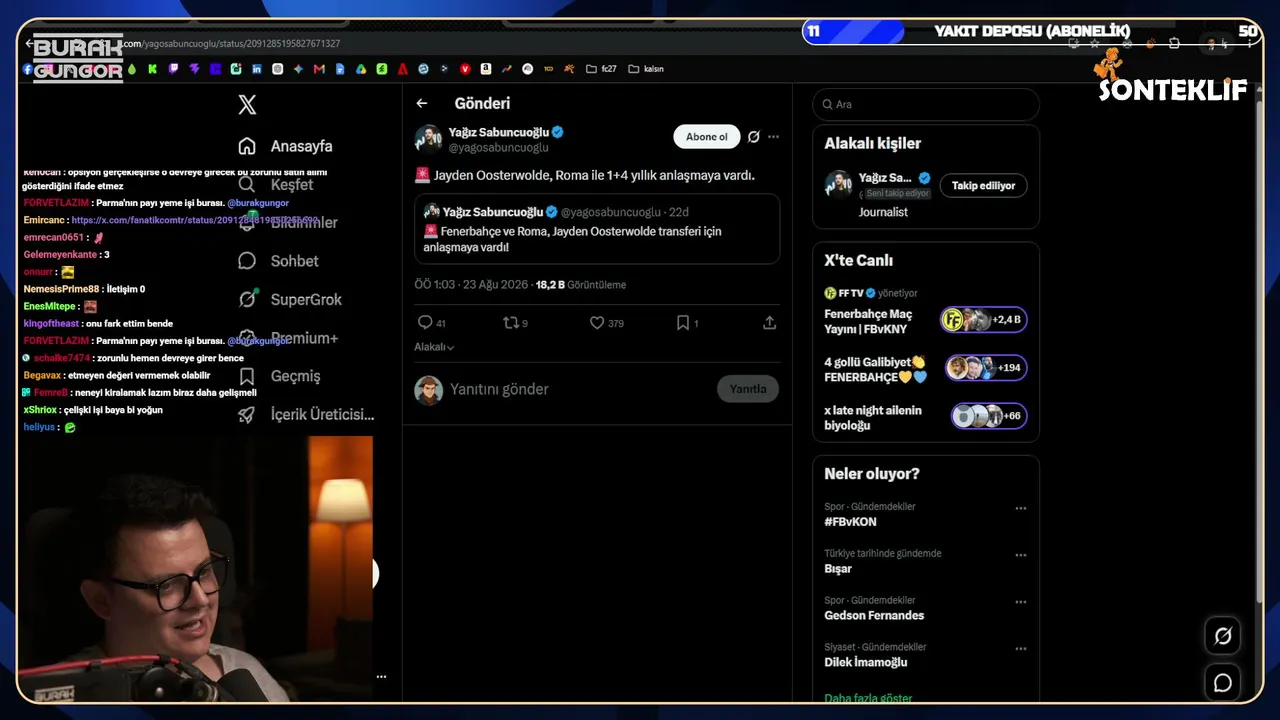
Task: Open options for Gedson Fernandes trend
Action: 1021,602
